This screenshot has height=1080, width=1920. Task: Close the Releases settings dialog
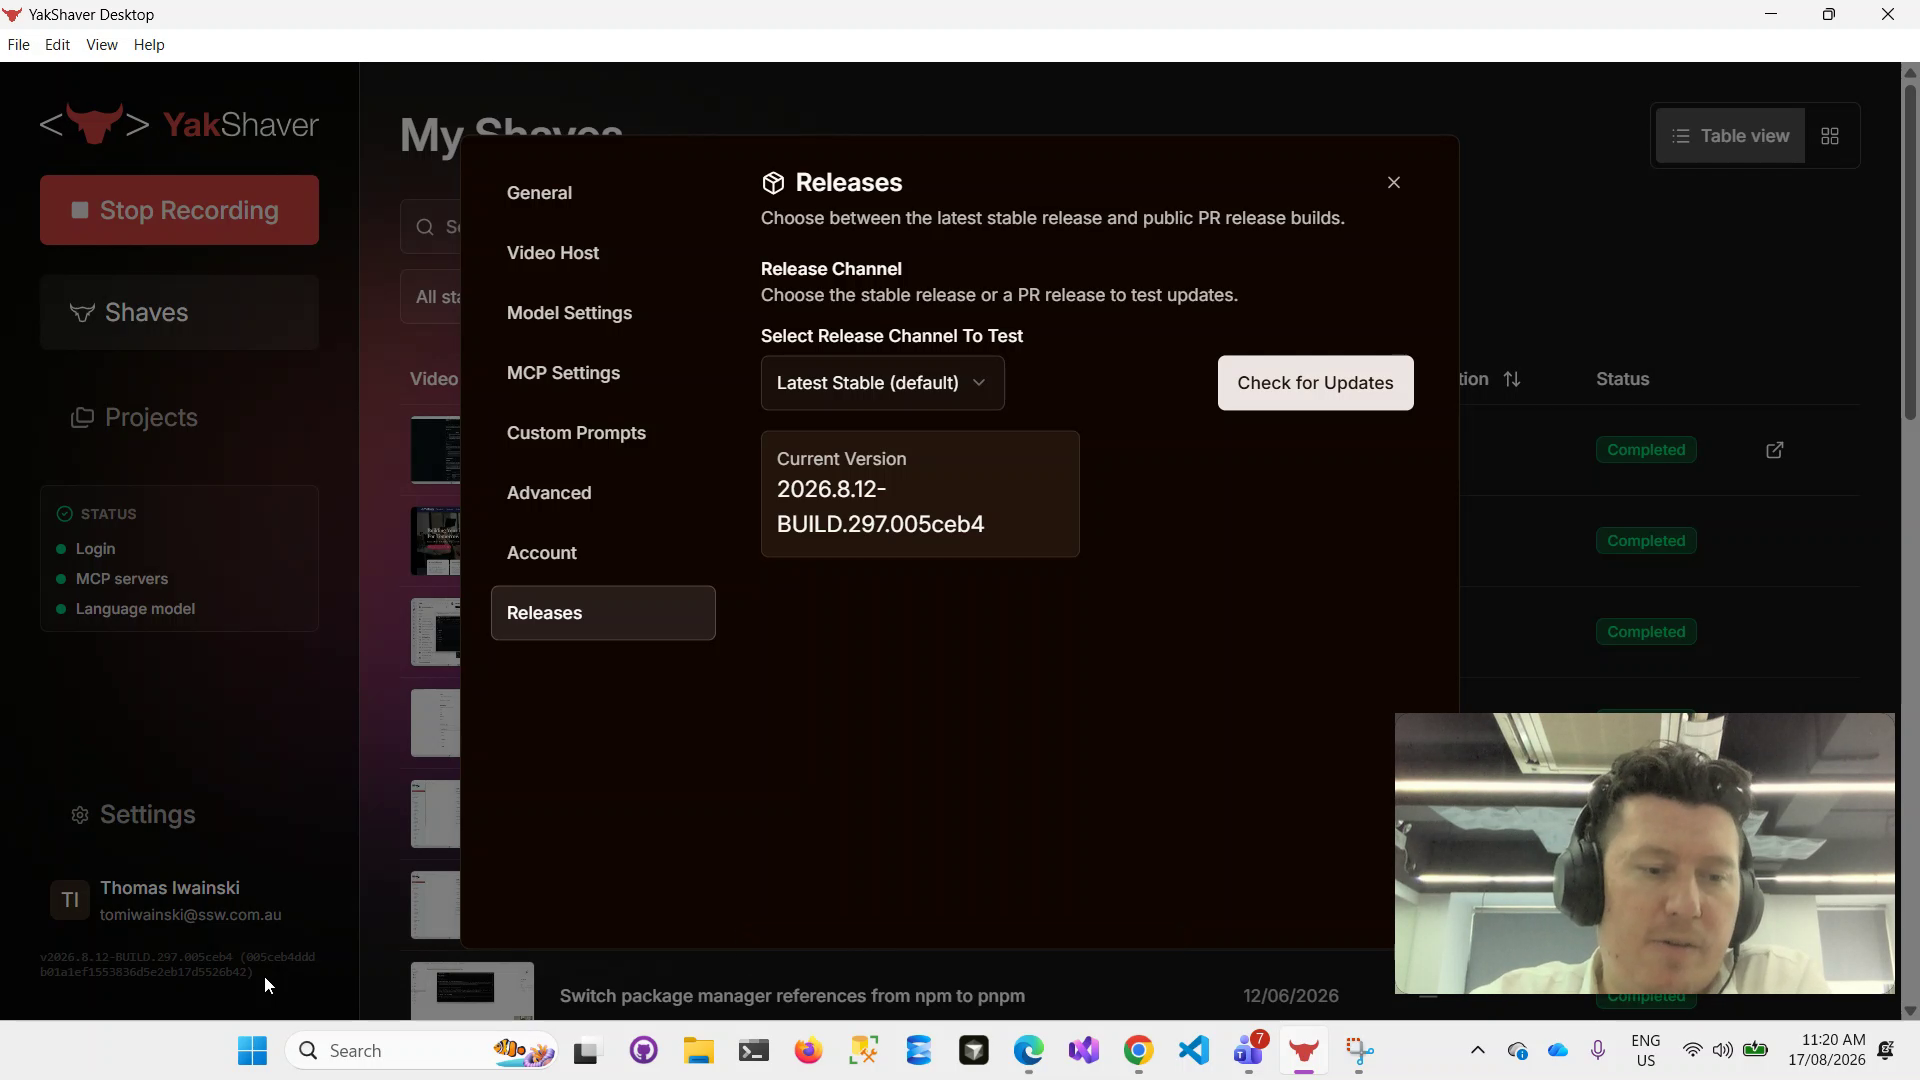coord(1394,182)
